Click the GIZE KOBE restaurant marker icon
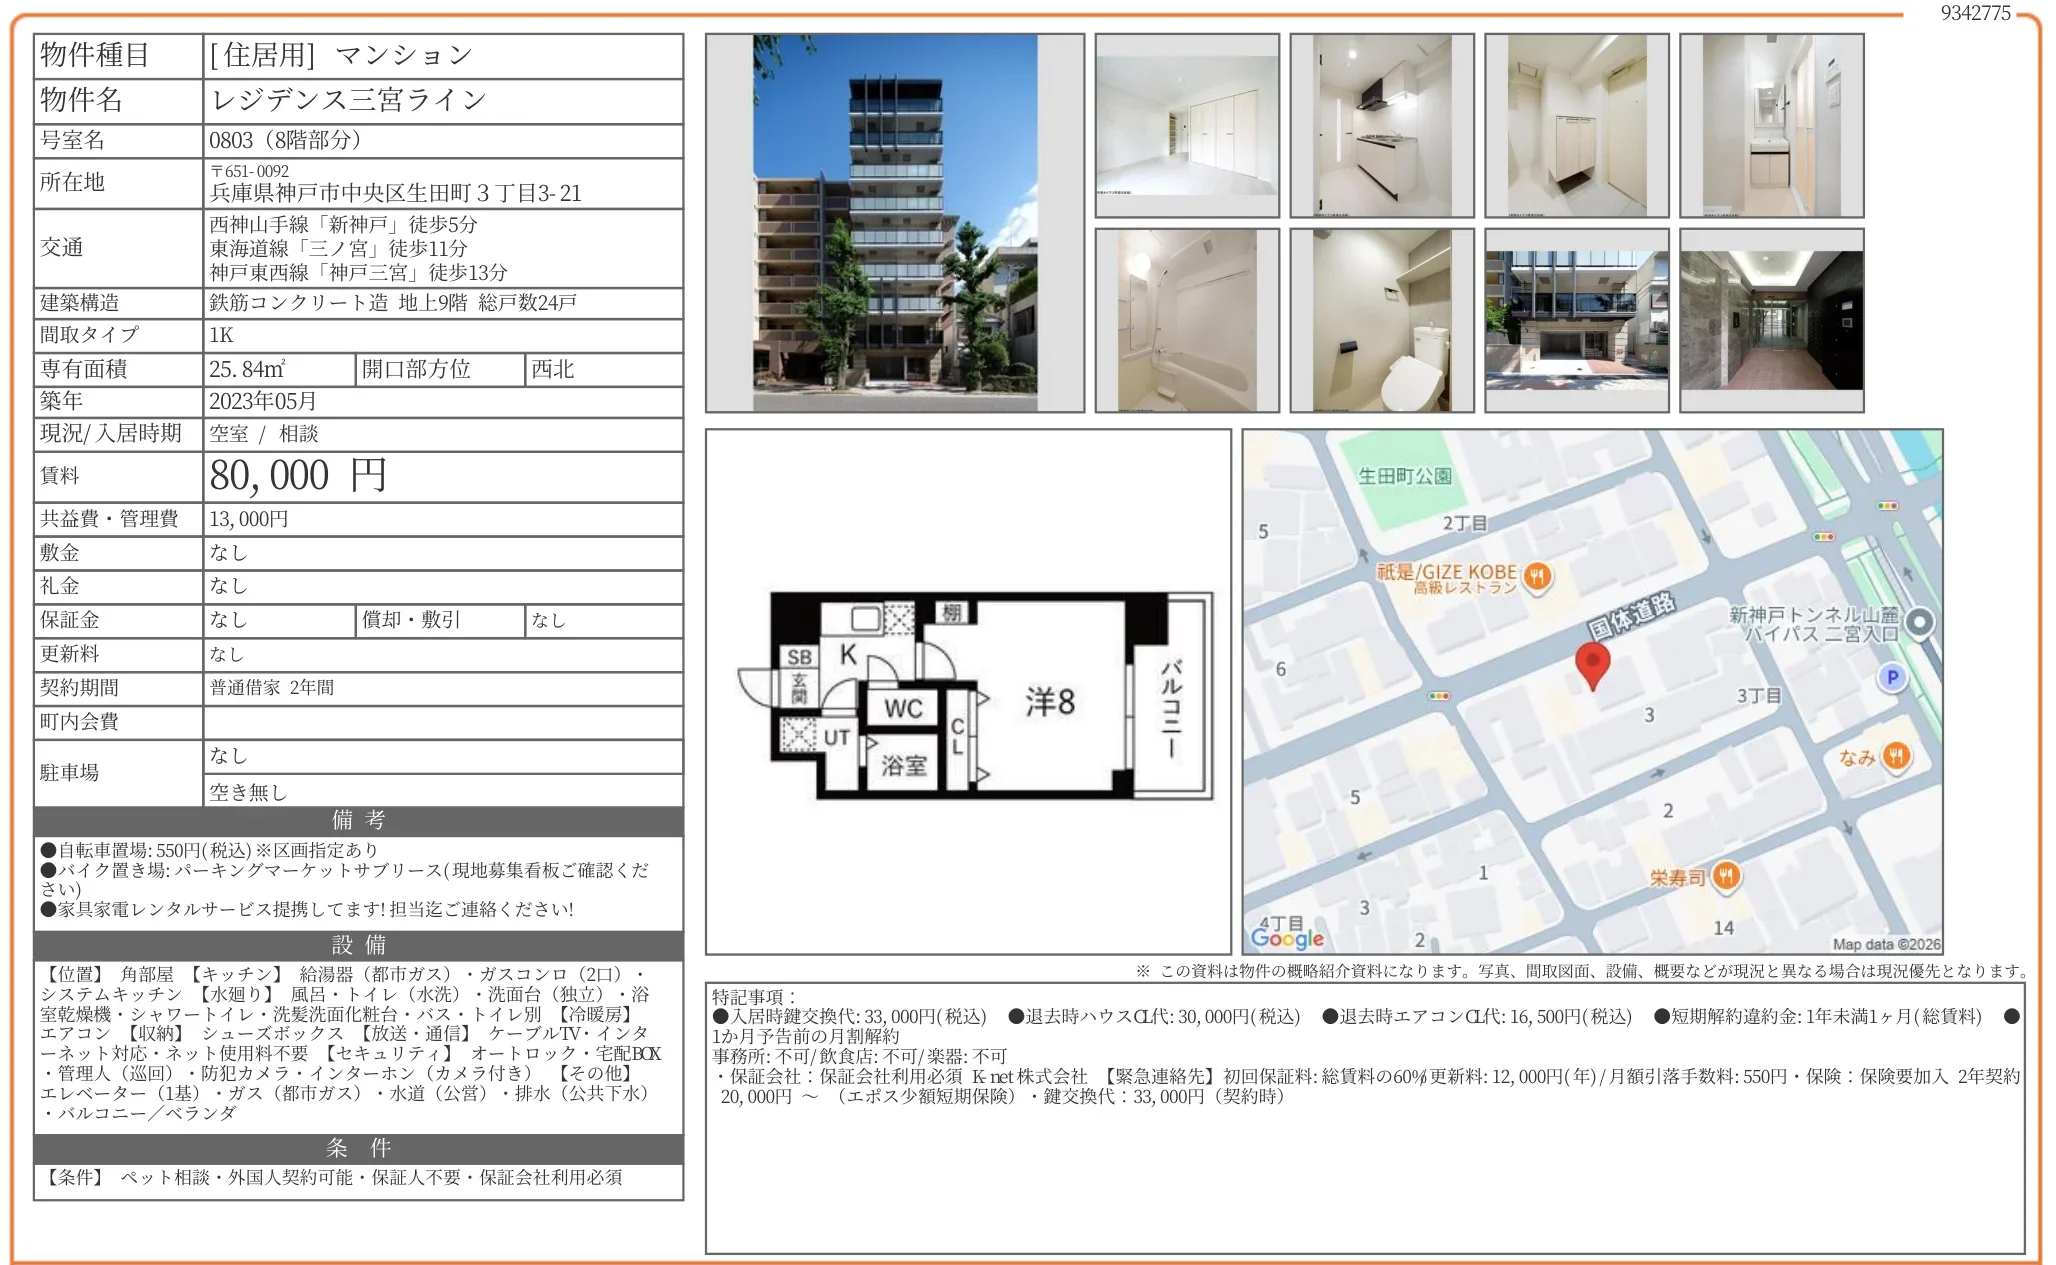The width and height of the screenshot is (2056, 1265). click(1538, 576)
